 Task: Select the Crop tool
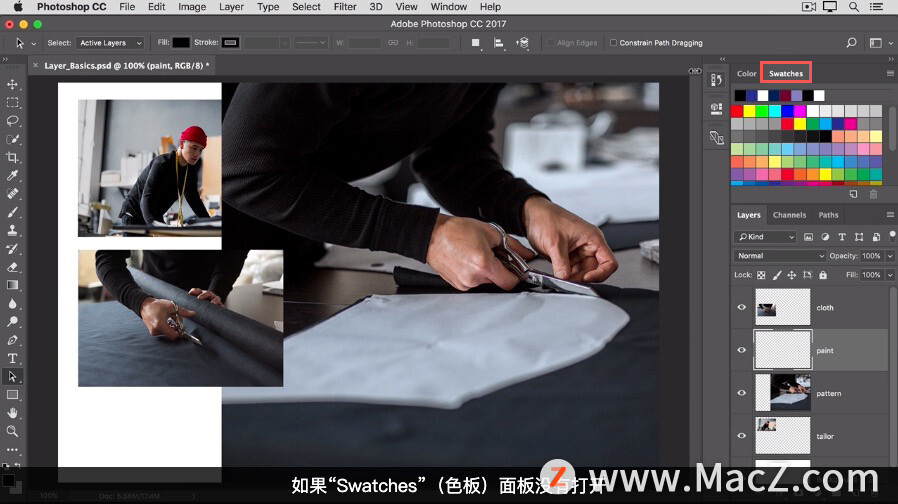(12, 158)
